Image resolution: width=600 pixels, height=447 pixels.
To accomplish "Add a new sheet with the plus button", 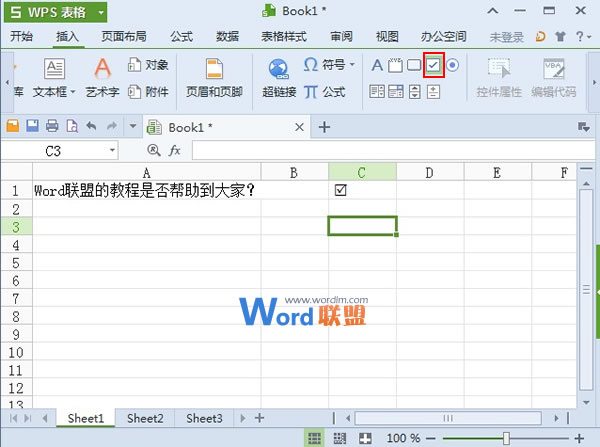I will point(259,418).
